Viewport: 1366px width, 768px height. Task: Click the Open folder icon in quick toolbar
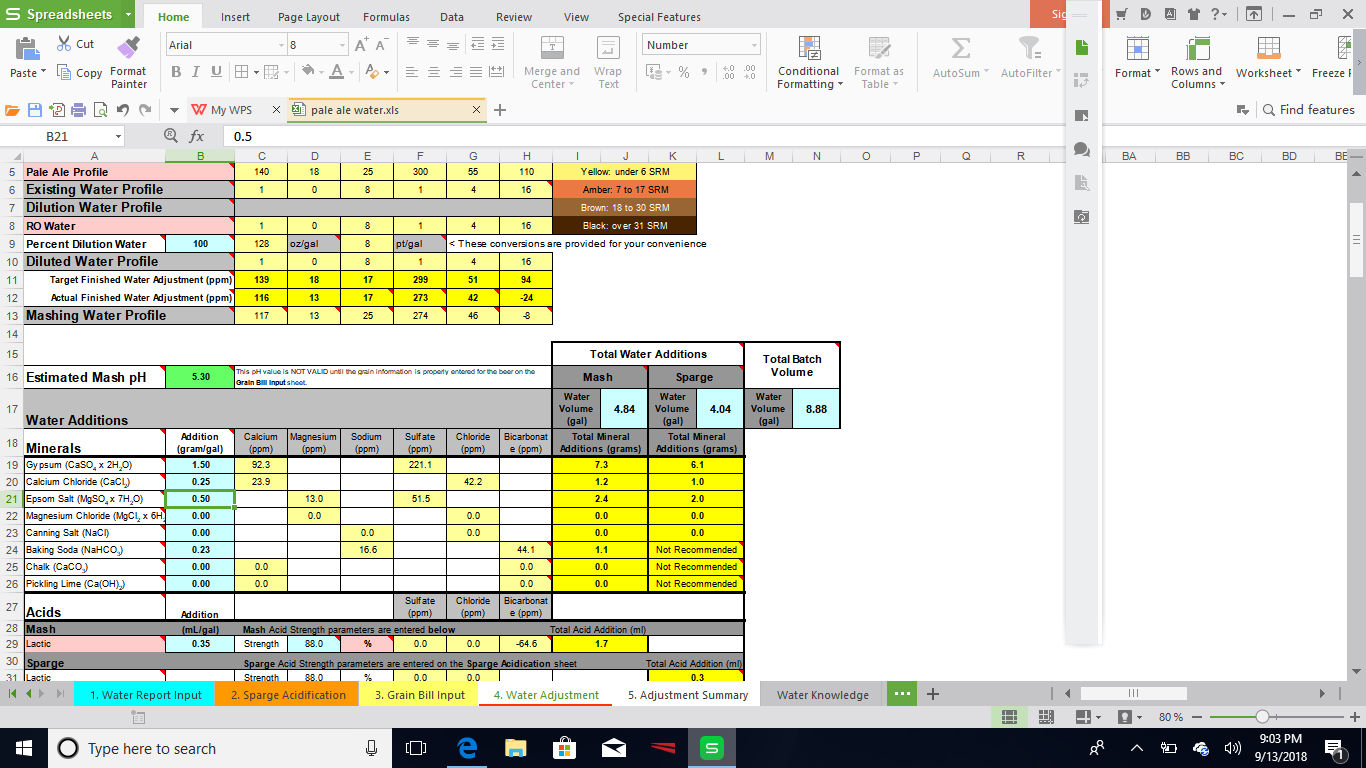[13, 110]
